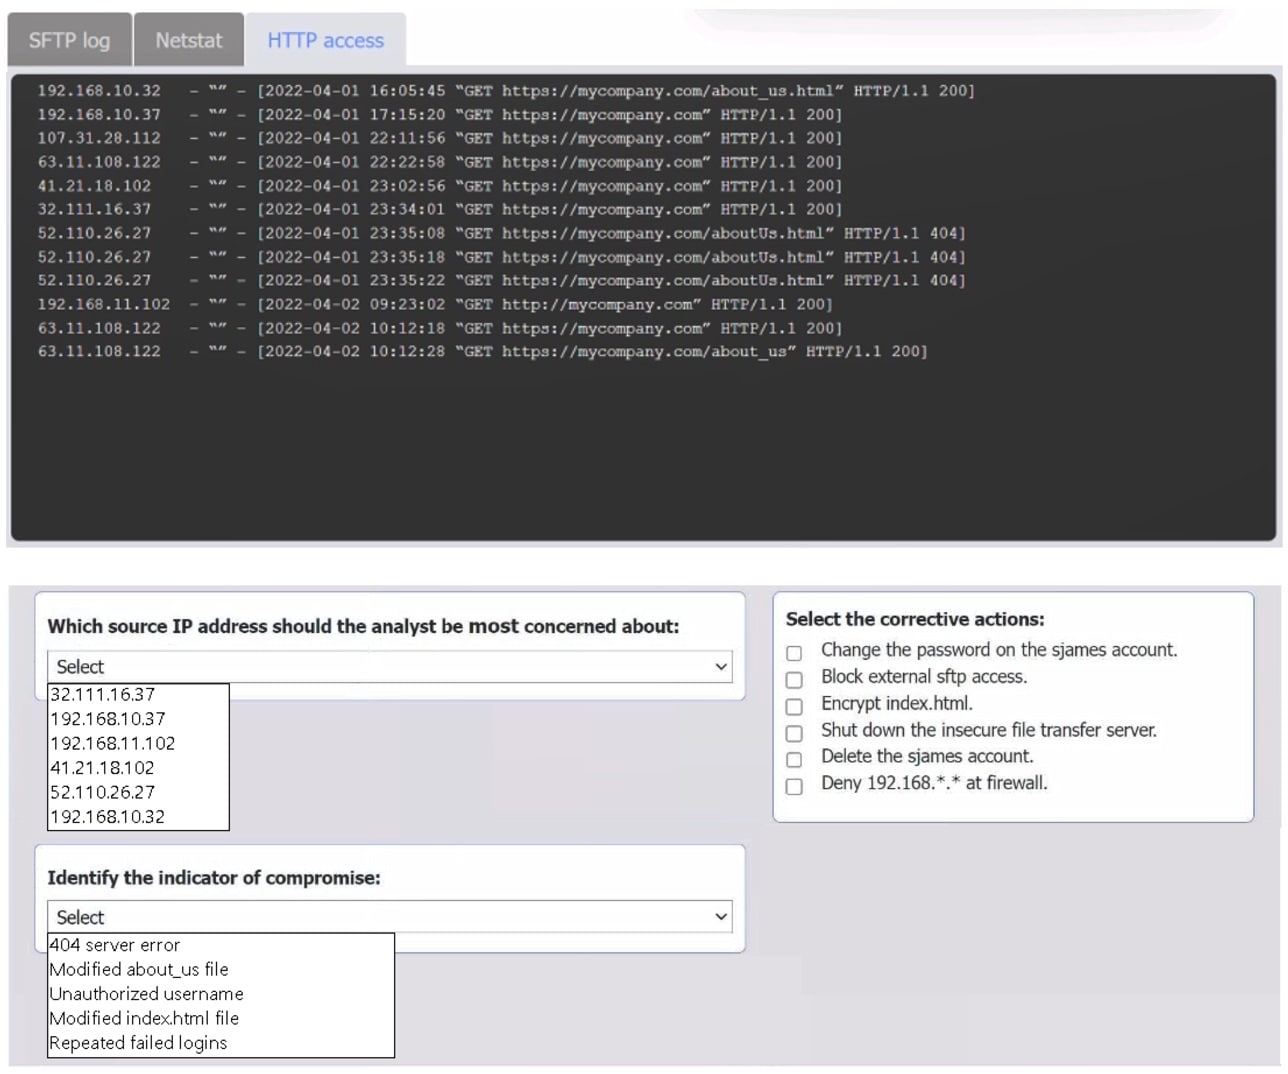The width and height of the screenshot is (1288, 1074).
Task: Enable the 'Encrypt index.html' corrective action
Action: tap(794, 706)
